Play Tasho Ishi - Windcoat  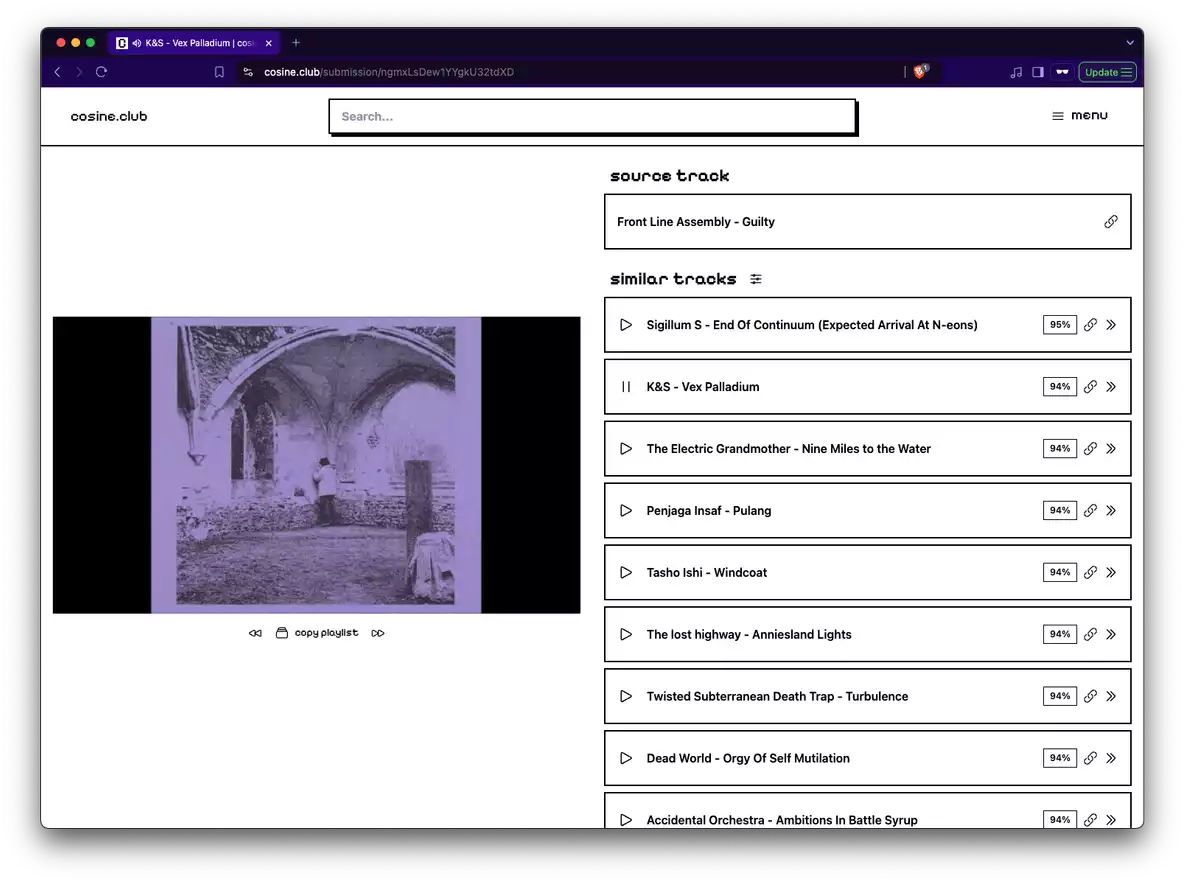[x=626, y=573]
